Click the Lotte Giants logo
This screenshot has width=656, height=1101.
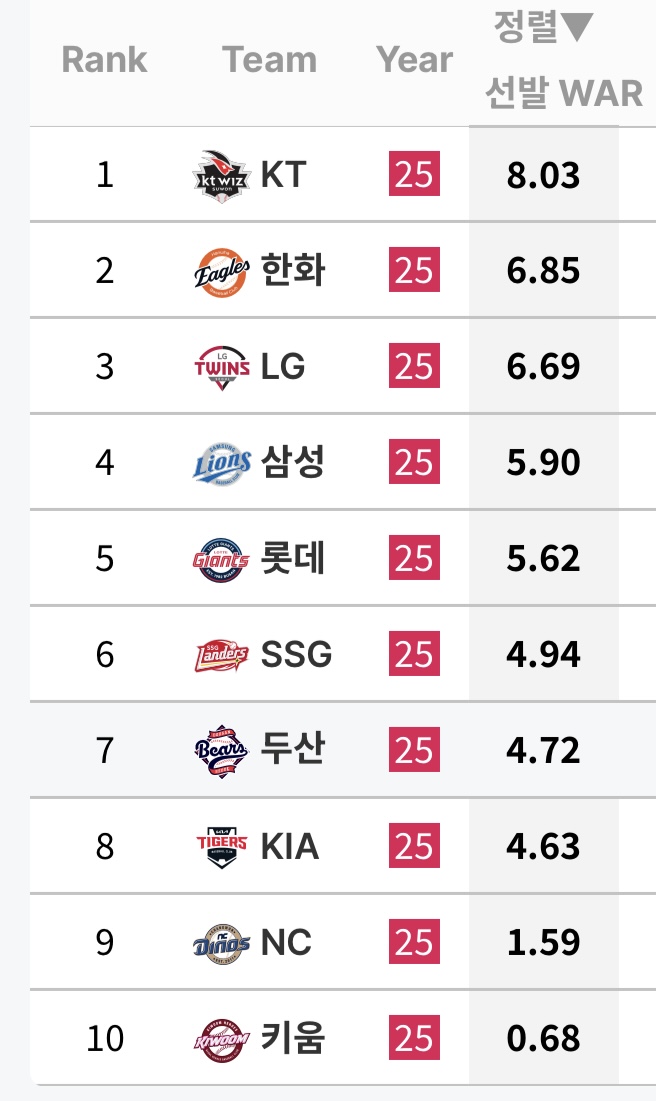tap(220, 559)
